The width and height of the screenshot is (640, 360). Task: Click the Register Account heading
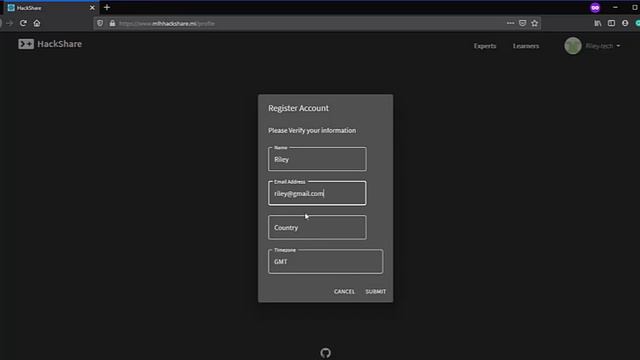point(298,108)
